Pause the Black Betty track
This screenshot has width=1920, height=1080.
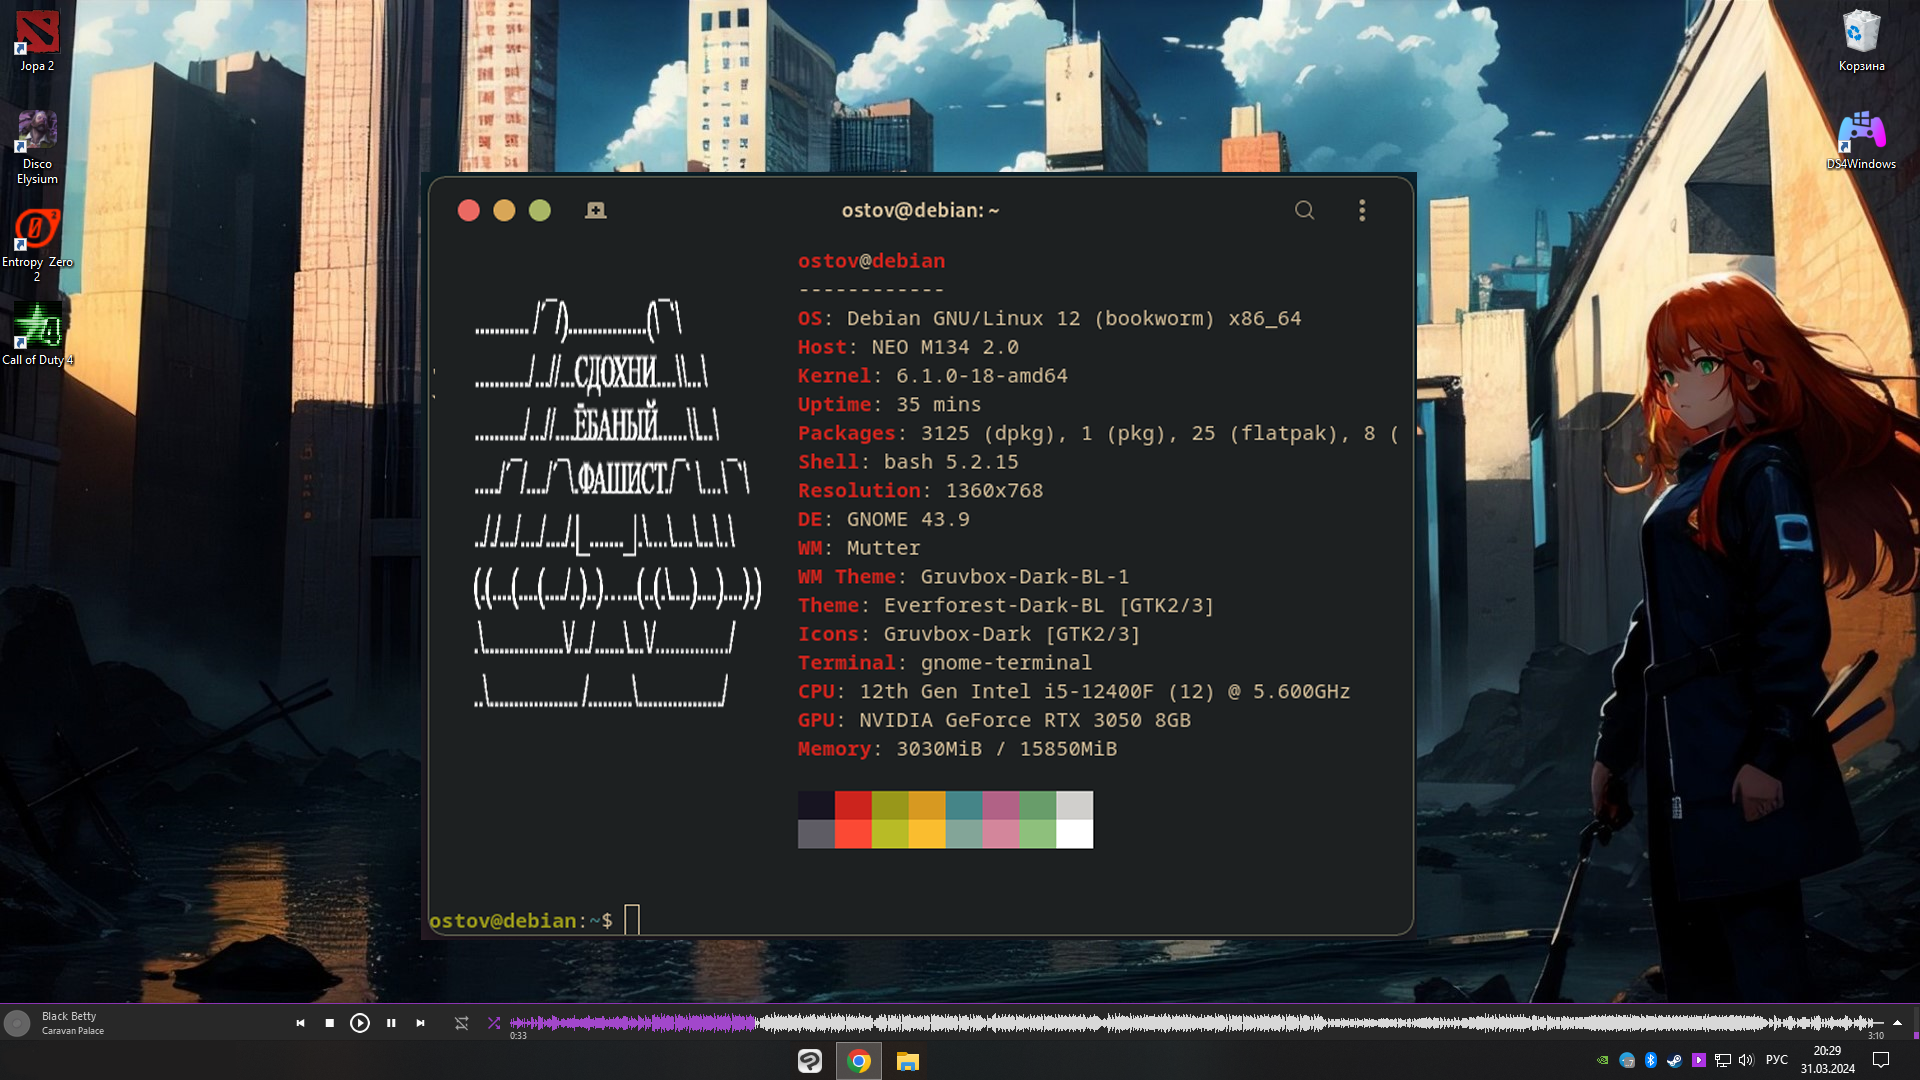click(391, 1023)
